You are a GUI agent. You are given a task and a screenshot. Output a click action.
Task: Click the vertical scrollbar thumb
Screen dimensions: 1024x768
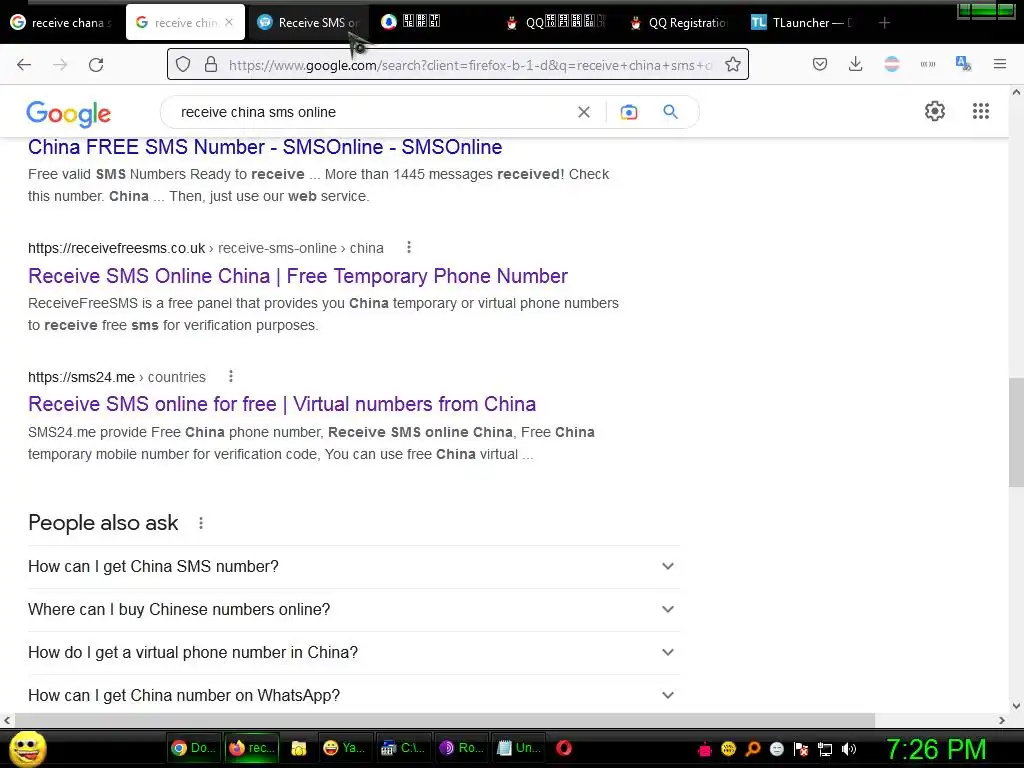coord(1016,432)
